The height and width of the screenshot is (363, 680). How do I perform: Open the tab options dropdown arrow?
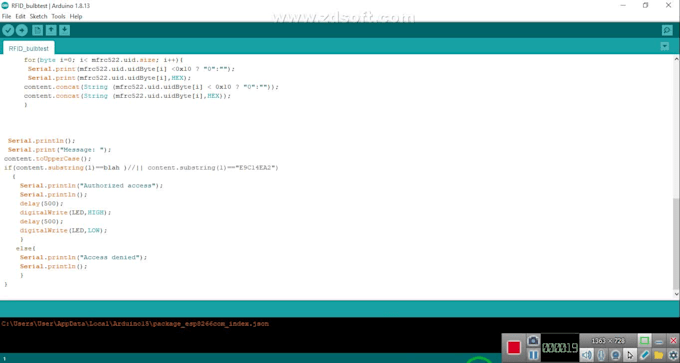(664, 46)
